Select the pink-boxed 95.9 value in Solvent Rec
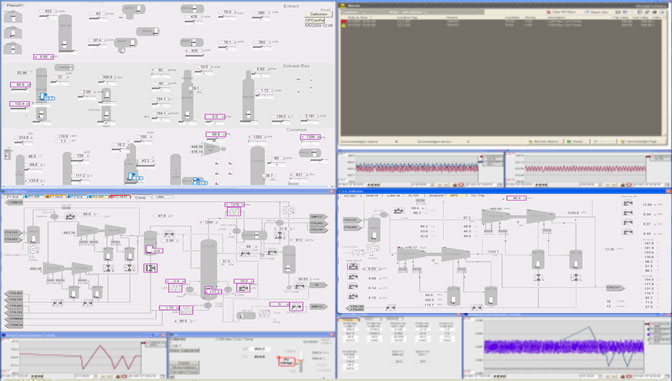Screen dimensions: 672x381 (x=21, y=85)
